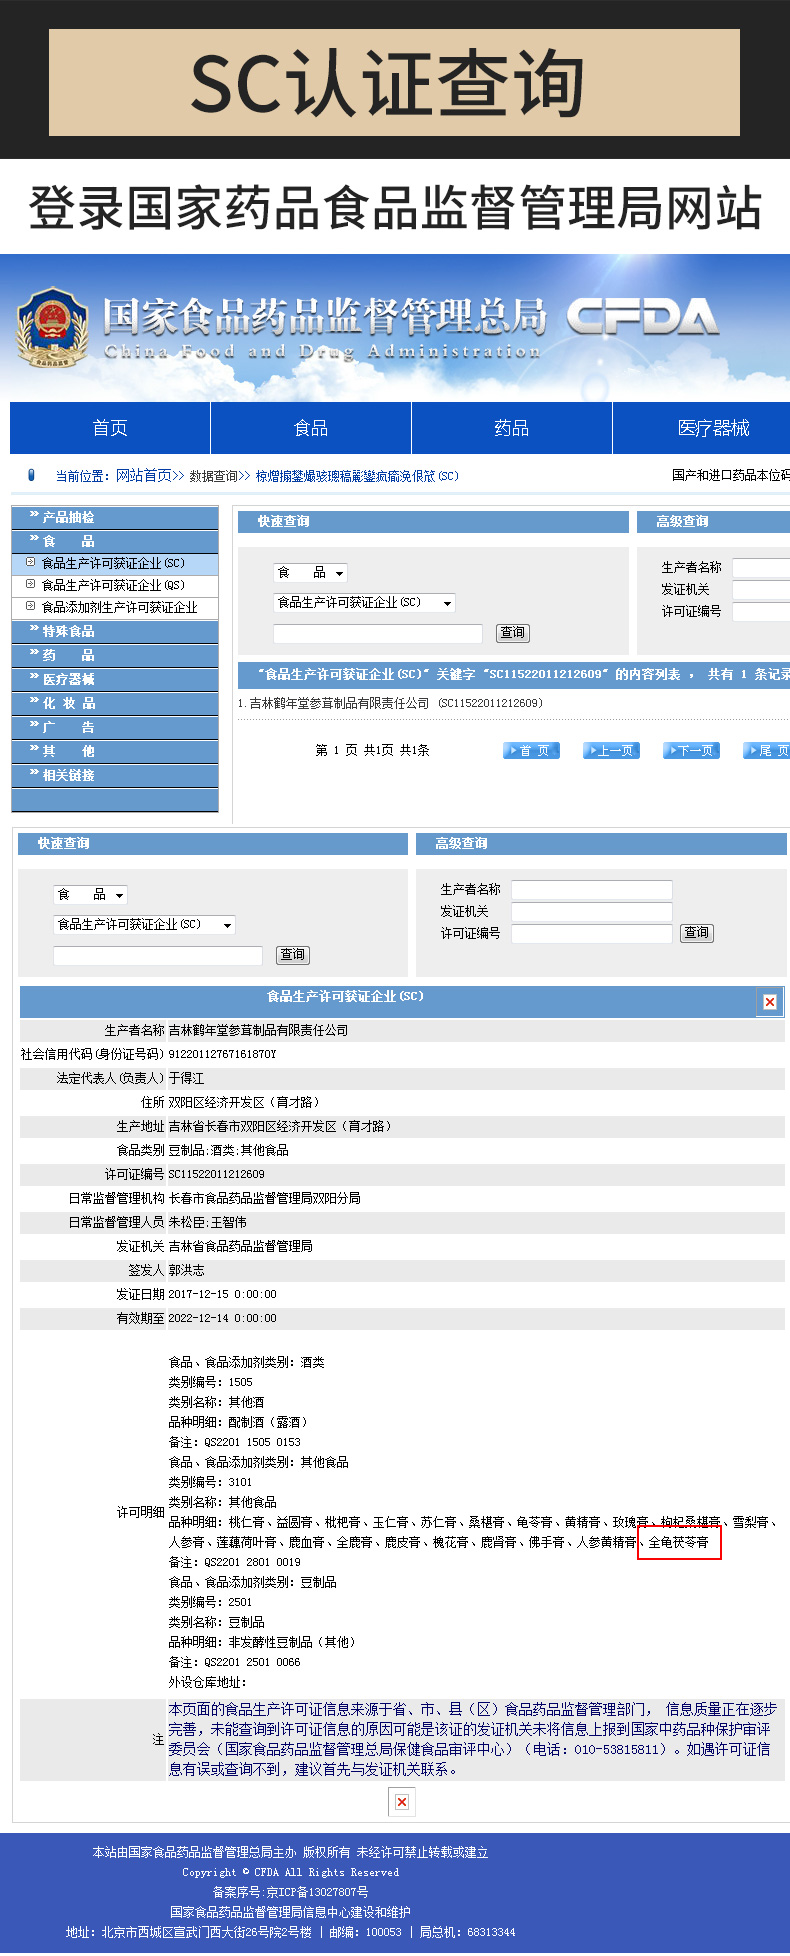Go to 下一页 next results page
The image size is (790, 1956).
point(691,751)
